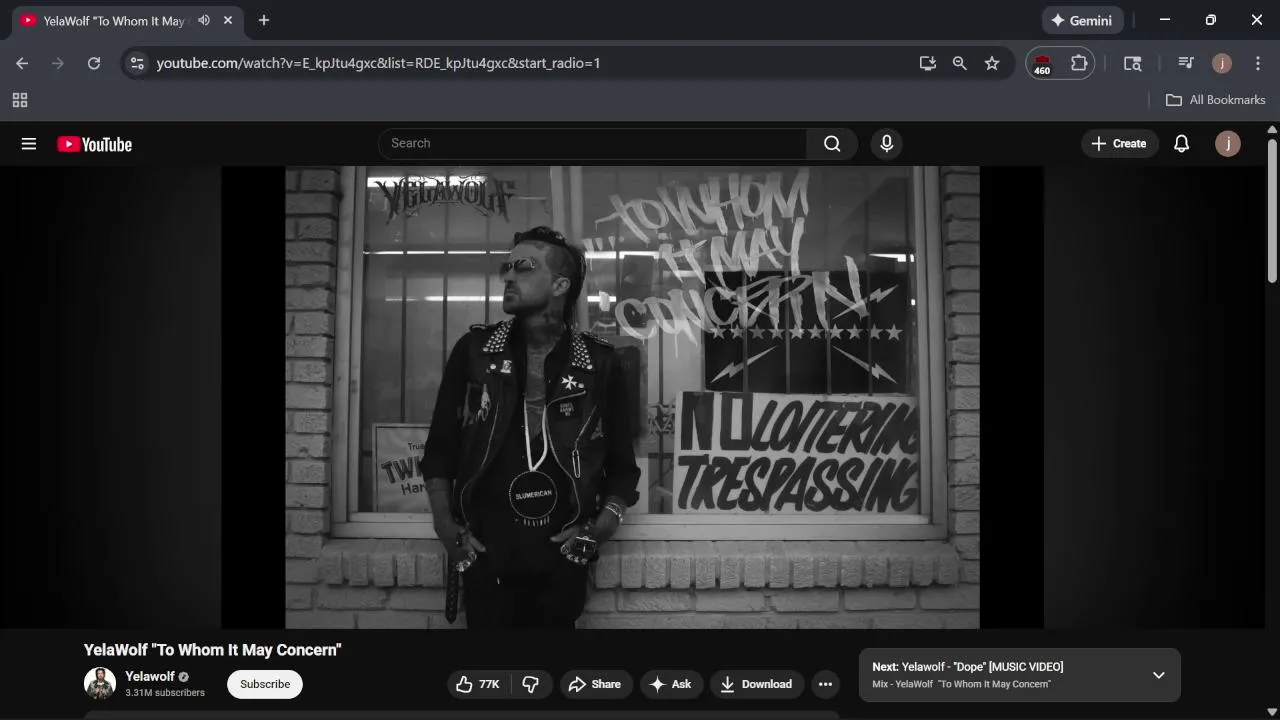
Task: Click the 3.31M subscribers text
Action: 165,693
